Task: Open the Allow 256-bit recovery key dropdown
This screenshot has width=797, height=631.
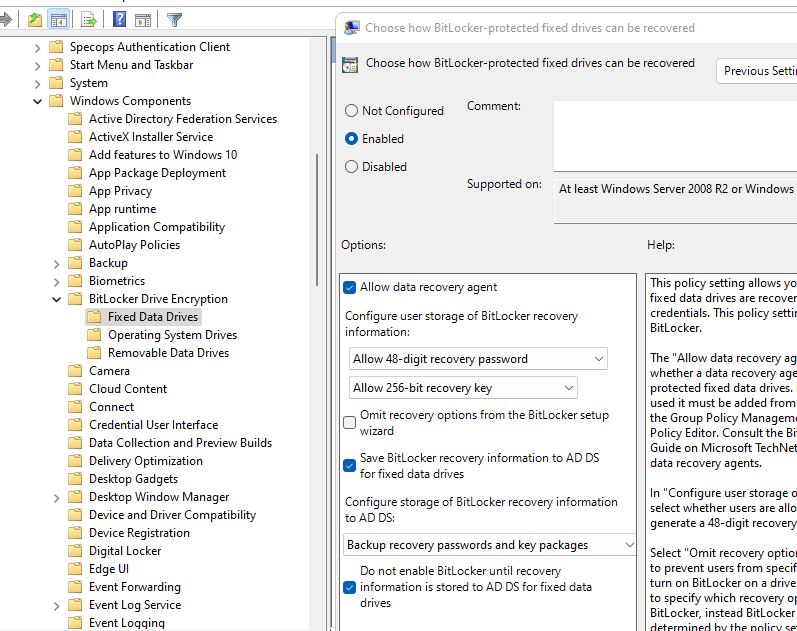Action: 463,388
